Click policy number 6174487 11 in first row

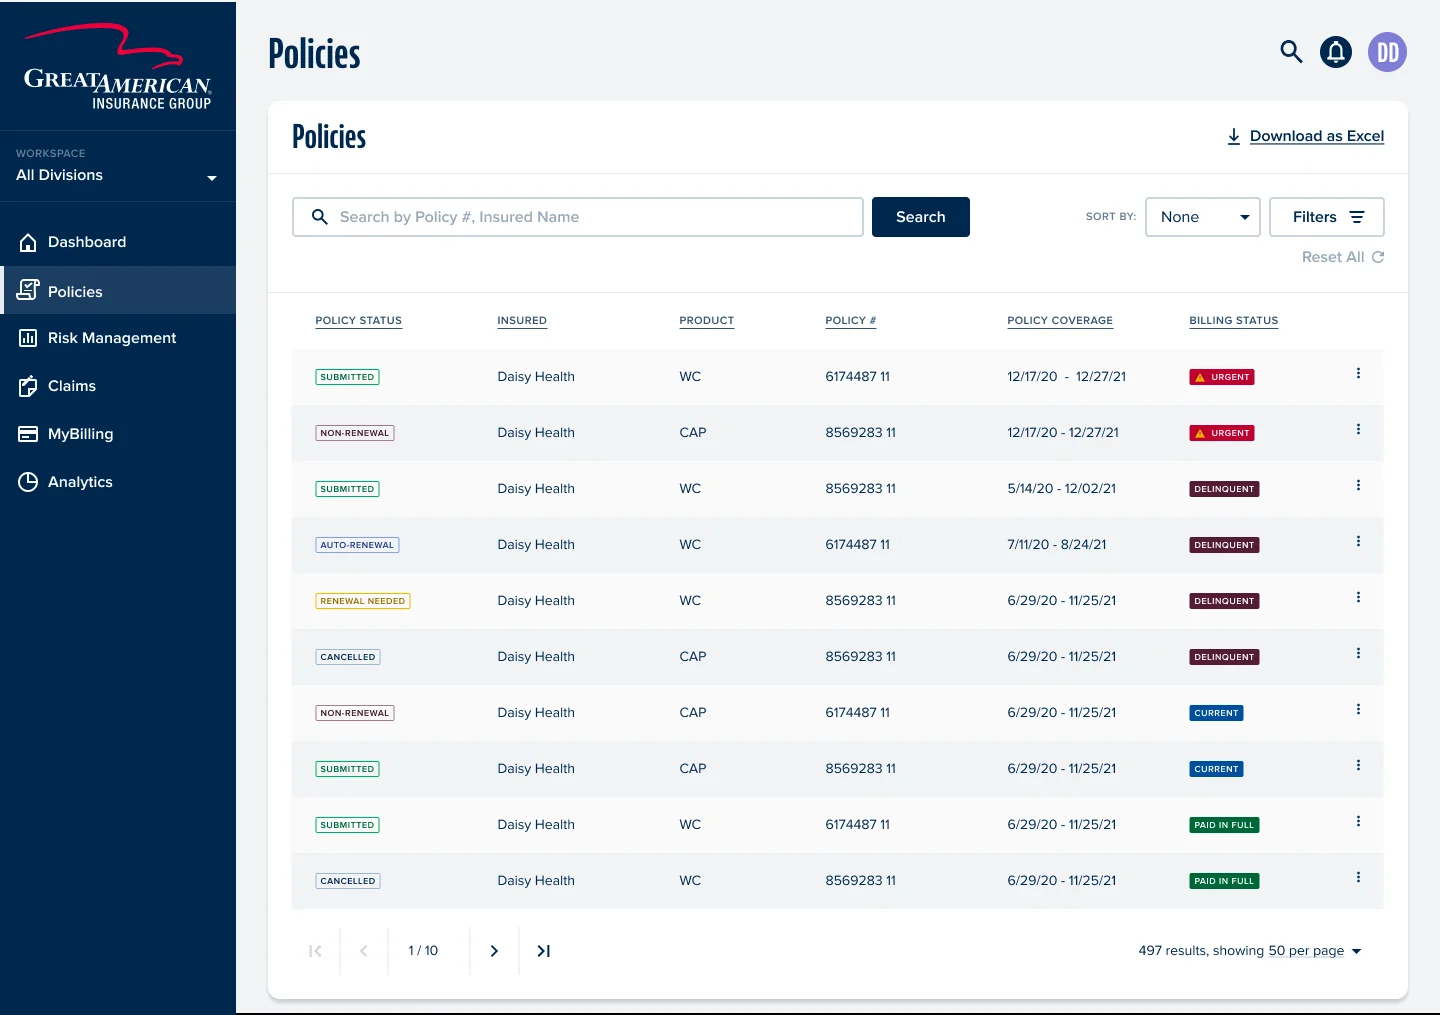click(x=857, y=377)
